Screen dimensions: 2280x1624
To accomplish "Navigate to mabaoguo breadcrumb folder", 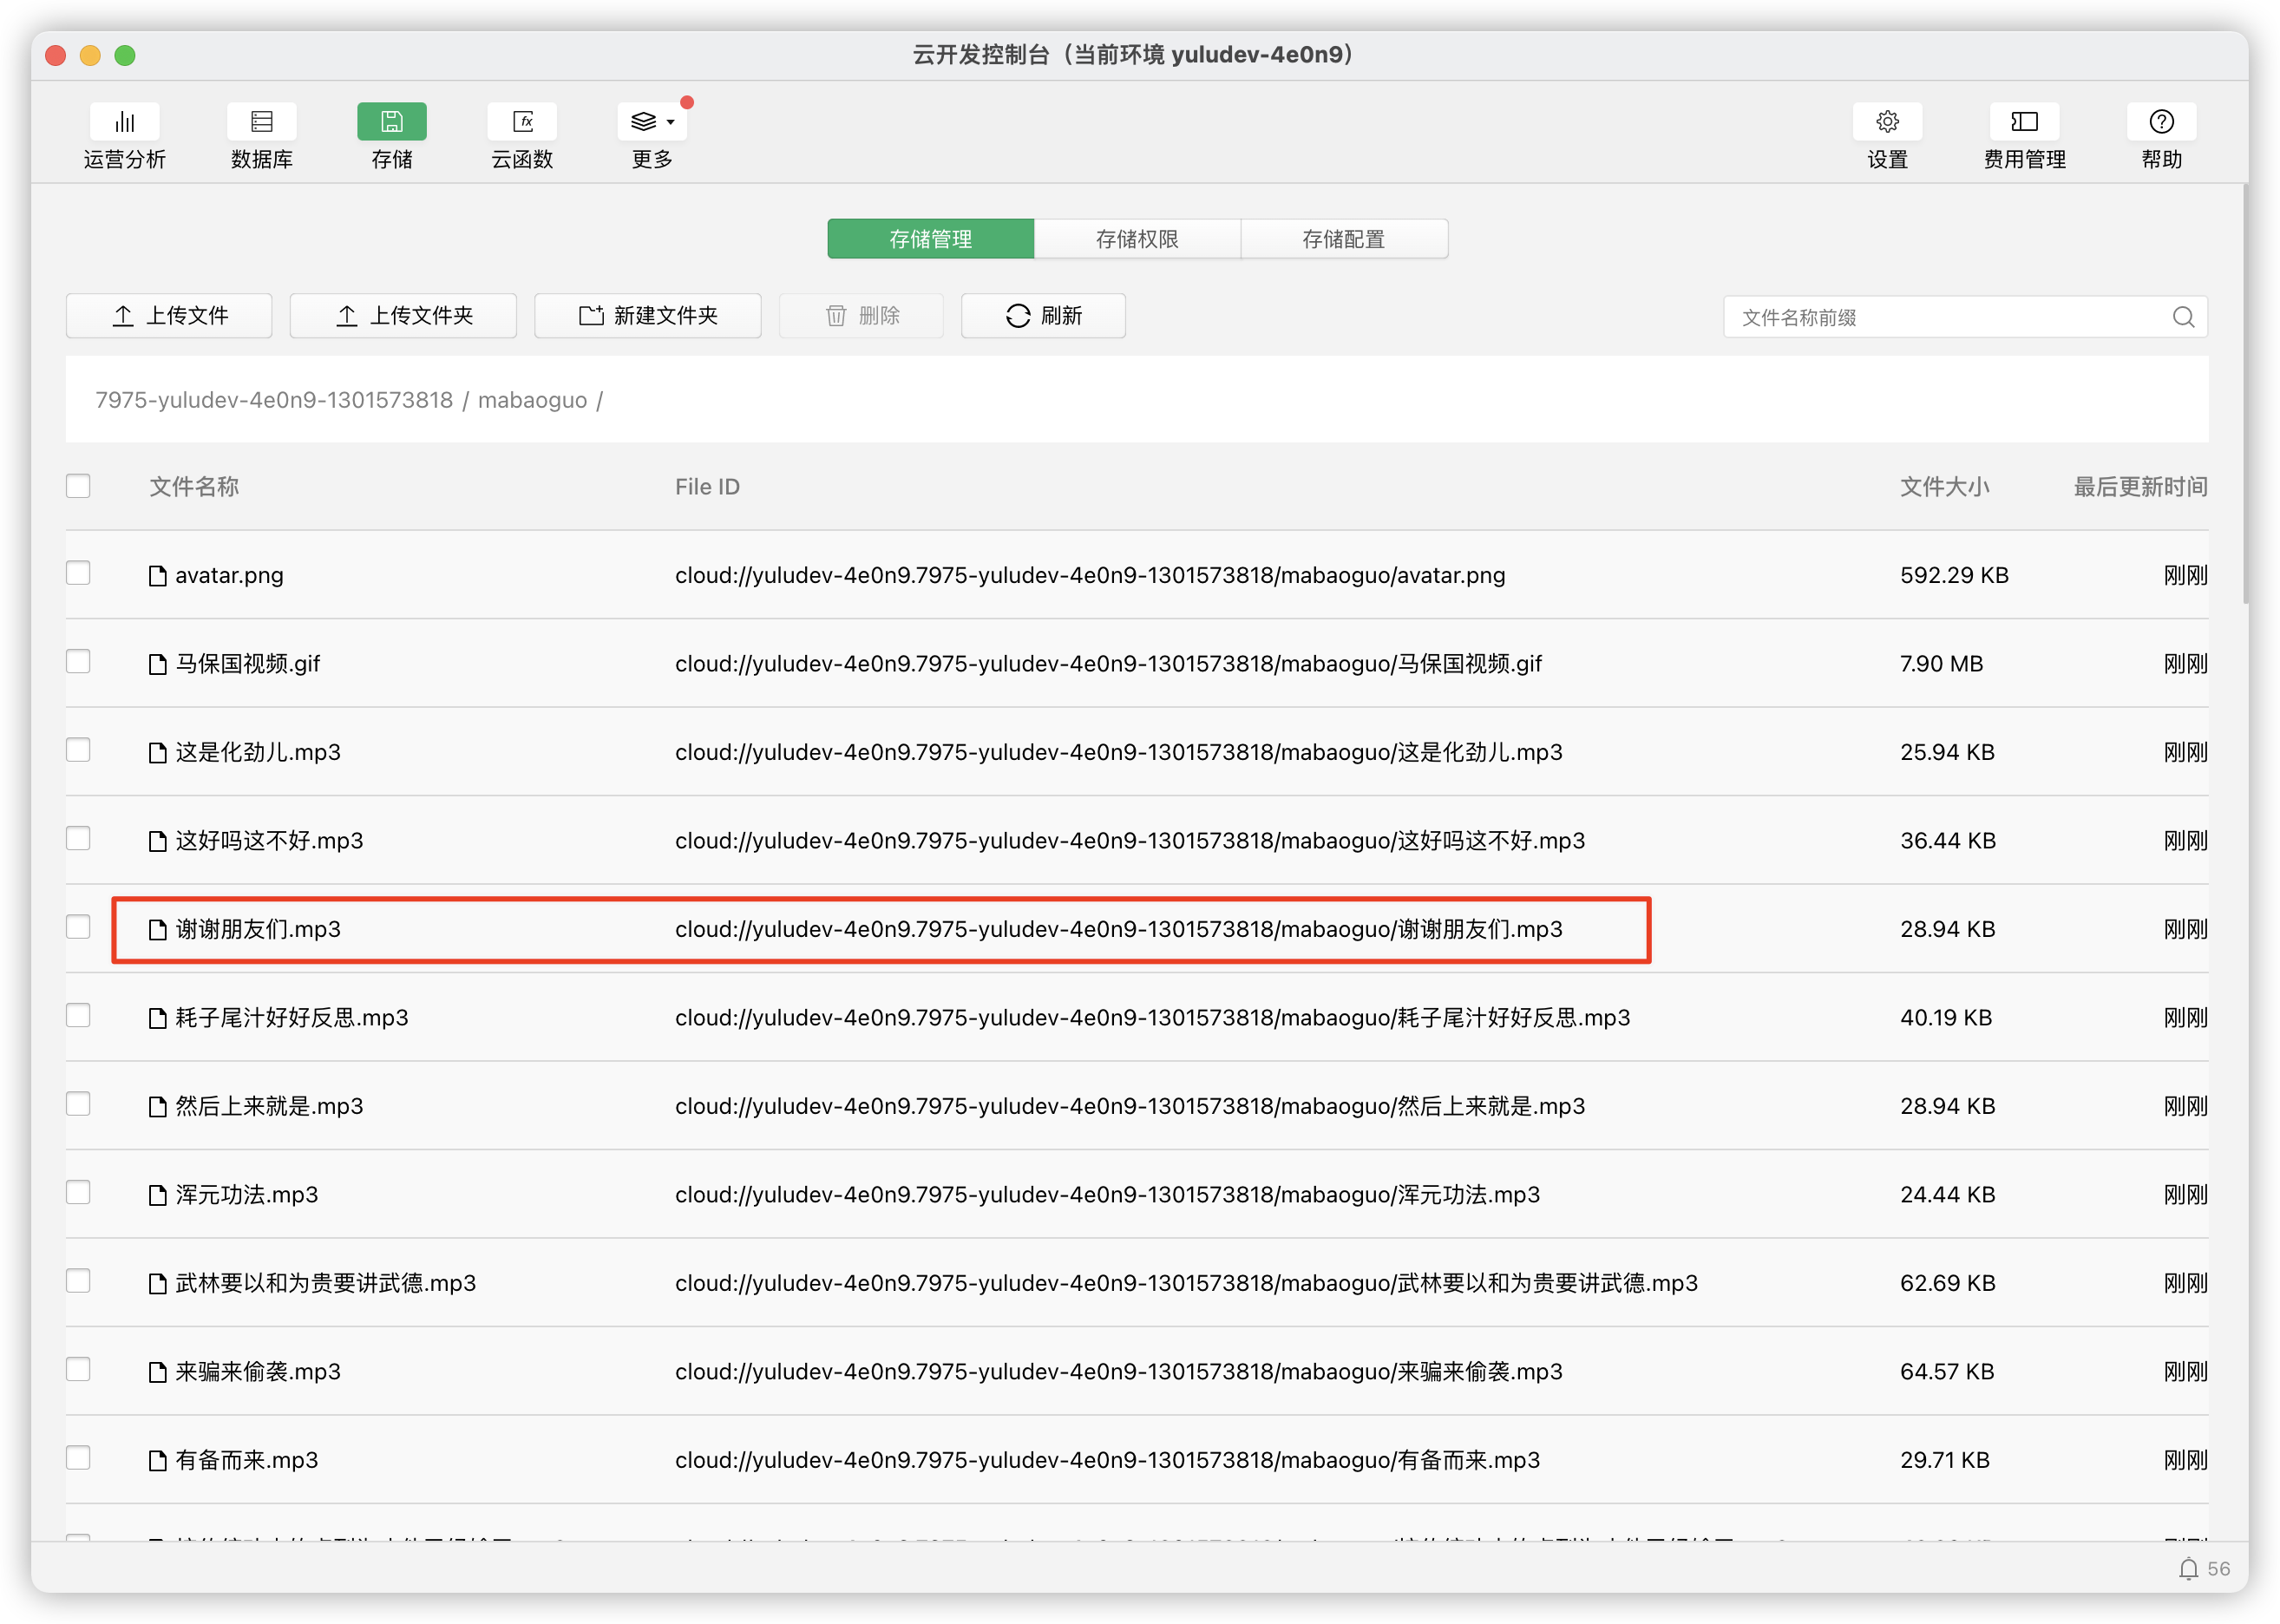I will [x=532, y=400].
